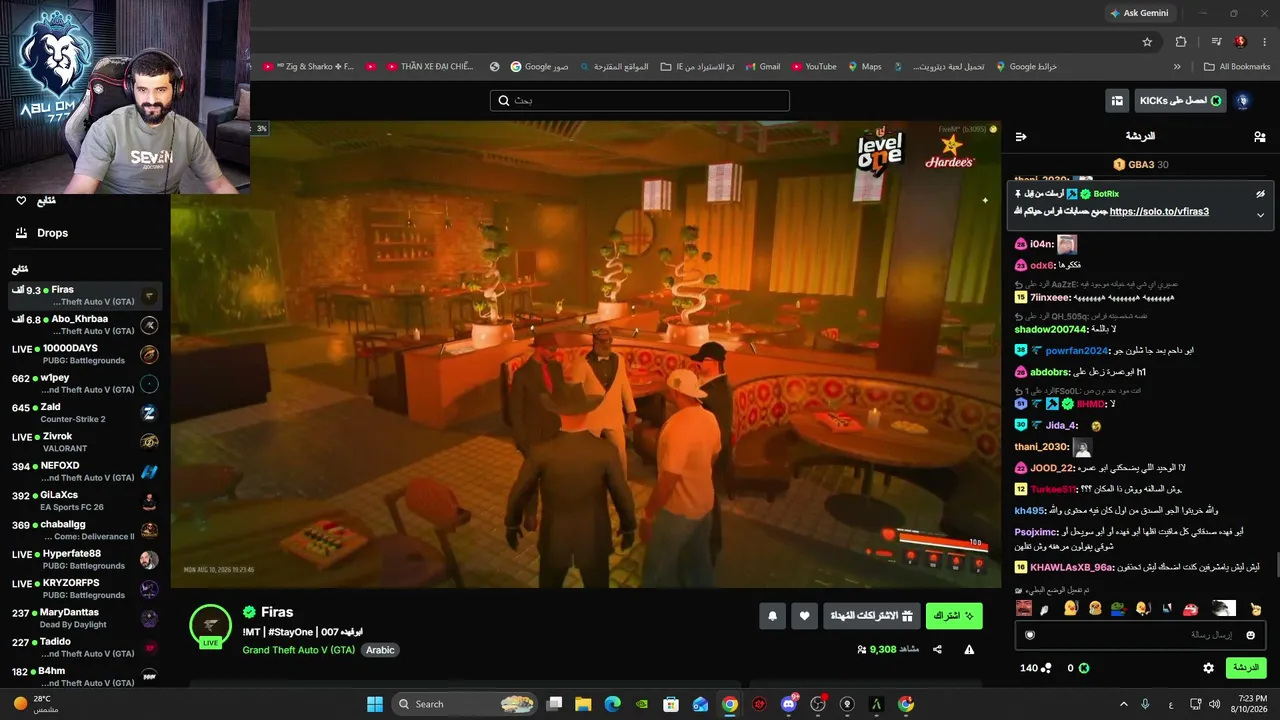
Task: Open the Maps bookmark
Action: tap(865, 67)
